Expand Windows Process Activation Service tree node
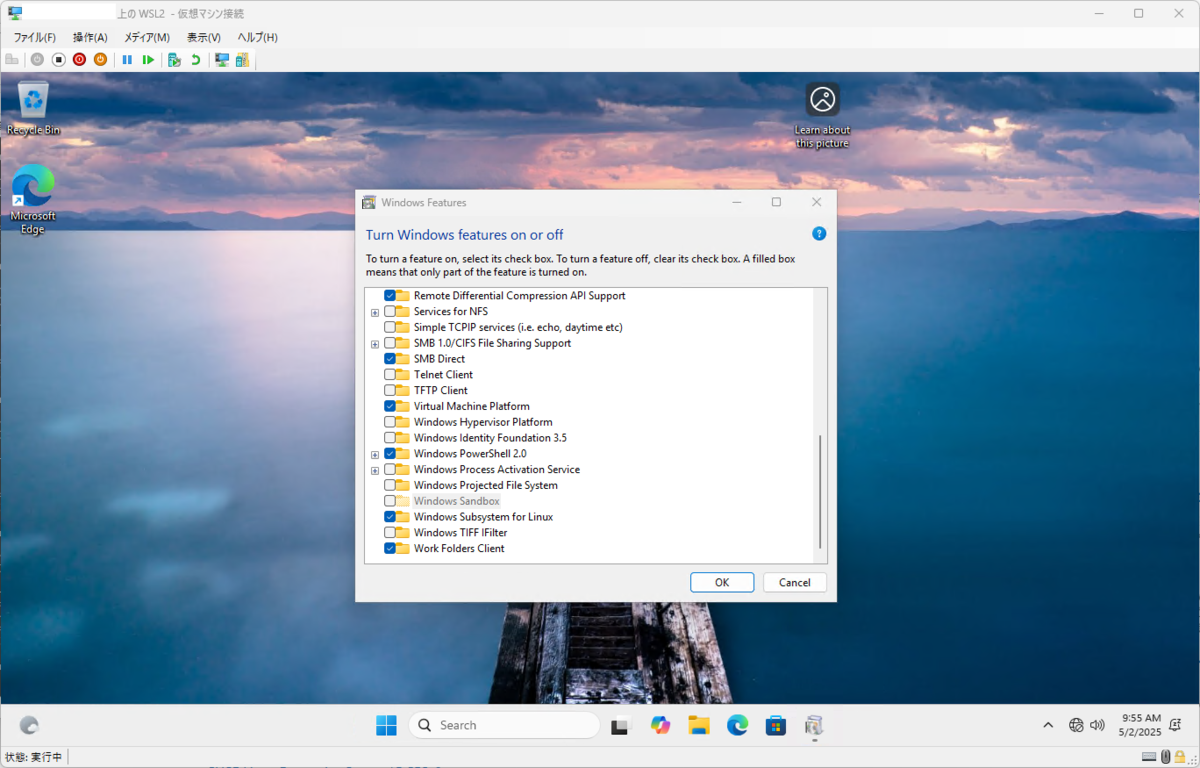The height and width of the screenshot is (768, 1200). click(375, 470)
